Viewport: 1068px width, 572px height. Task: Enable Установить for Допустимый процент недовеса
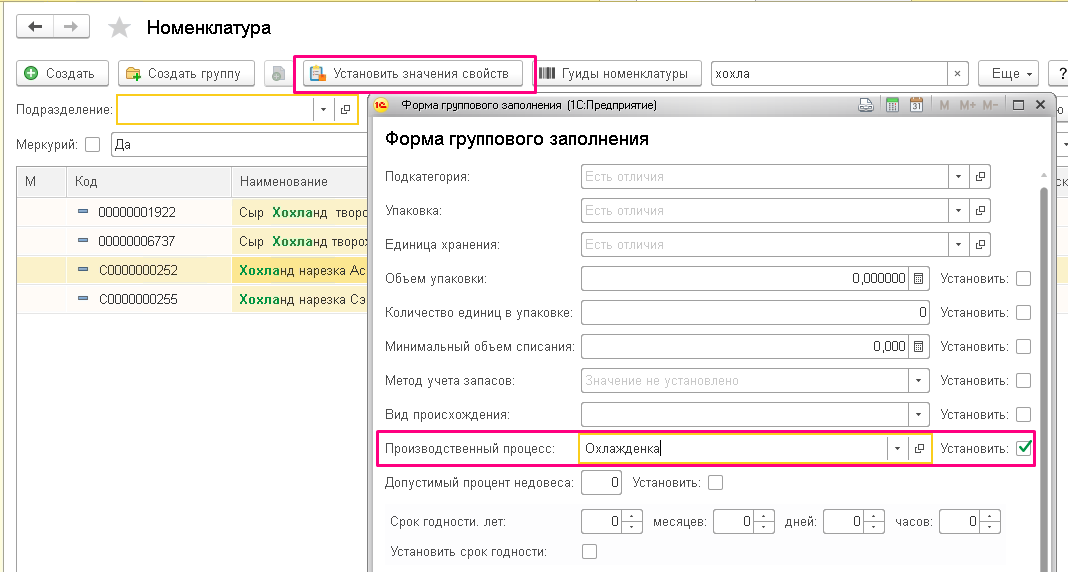(x=715, y=483)
